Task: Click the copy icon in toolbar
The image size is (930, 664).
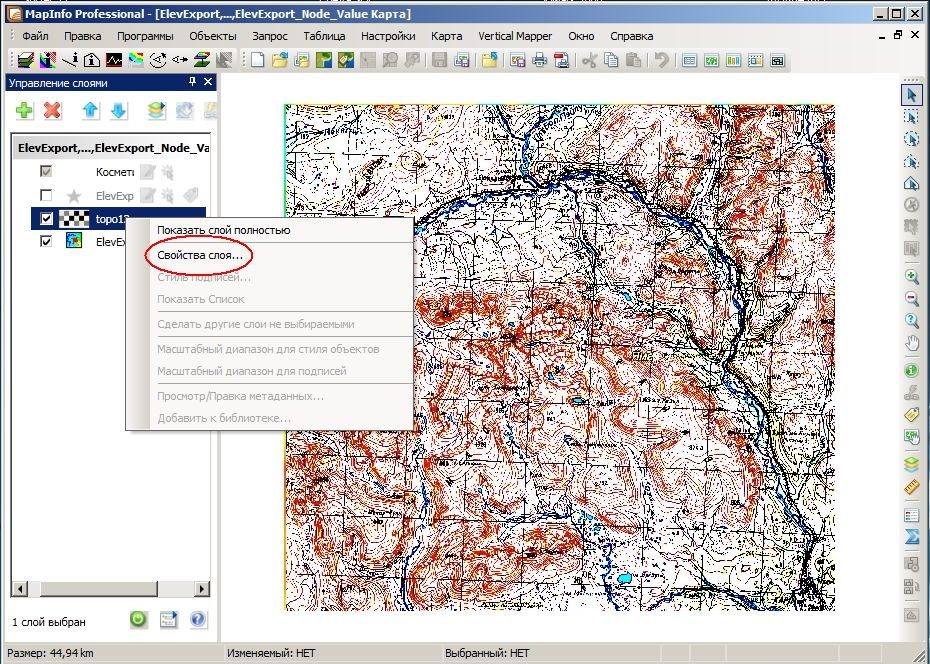Action: 611,60
